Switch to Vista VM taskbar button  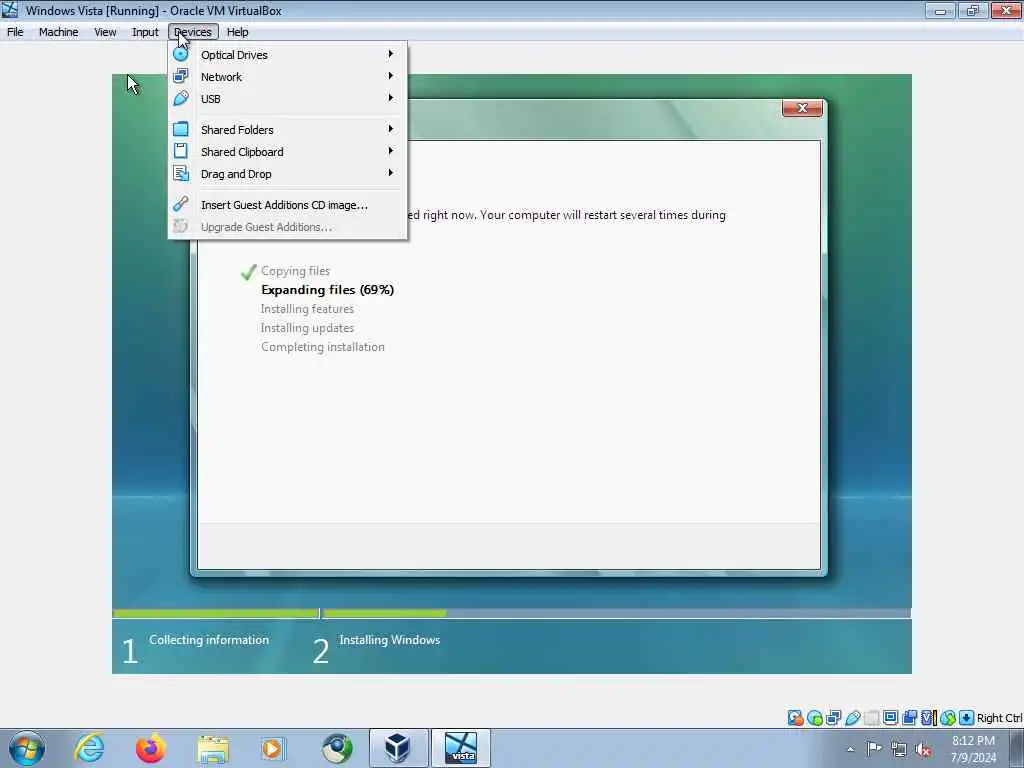click(x=461, y=748)
